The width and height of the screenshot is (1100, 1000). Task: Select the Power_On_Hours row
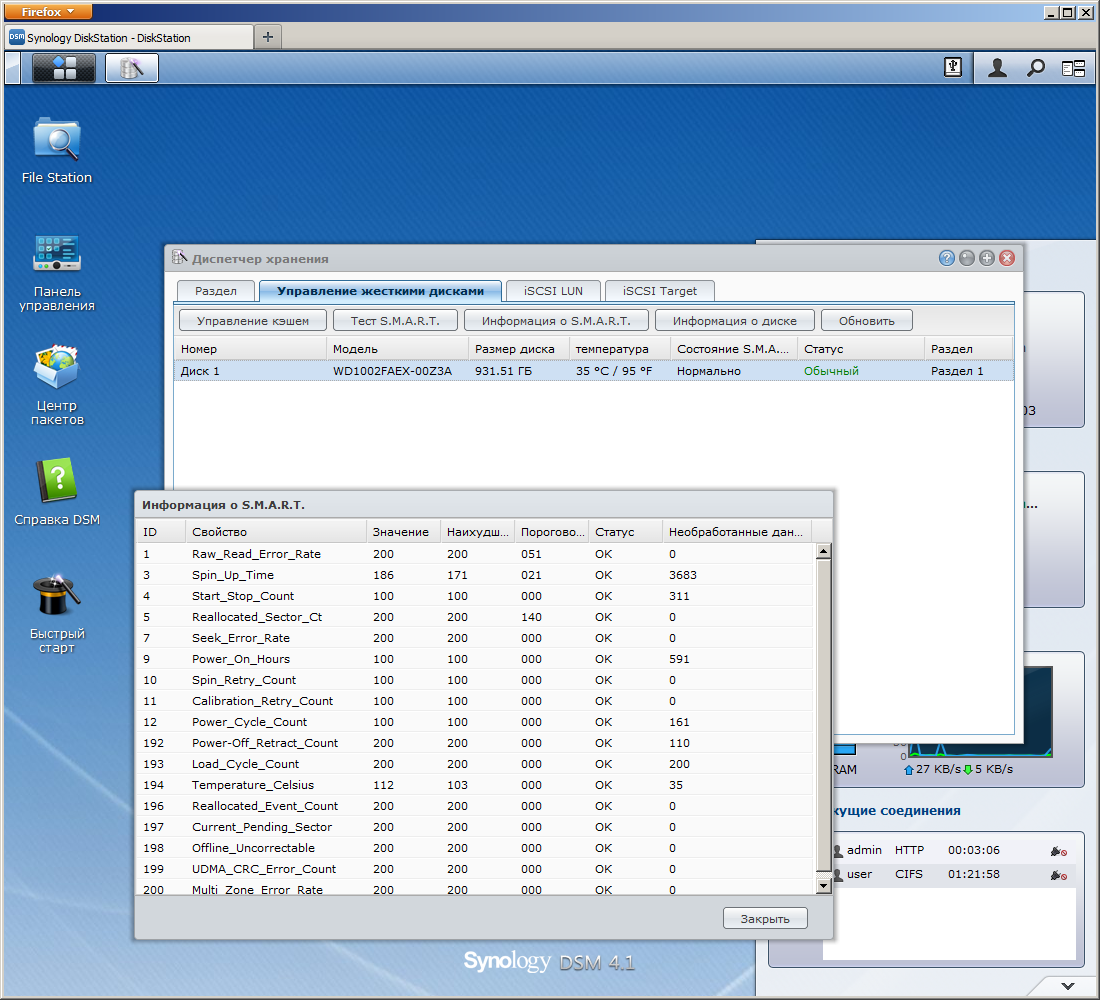pyautogui.click(x=474, y=659)
